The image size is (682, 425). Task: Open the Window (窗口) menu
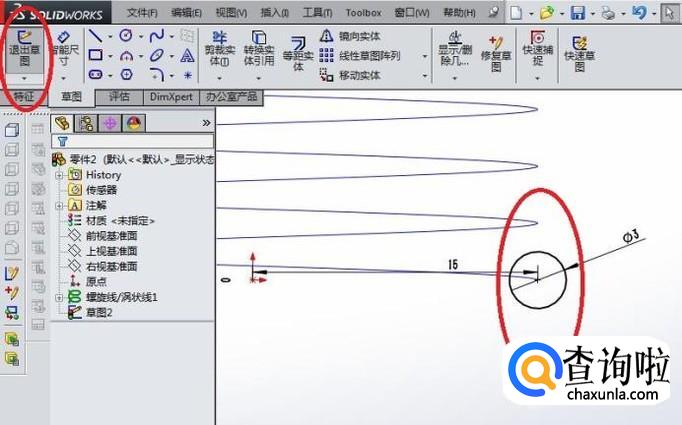411,13
